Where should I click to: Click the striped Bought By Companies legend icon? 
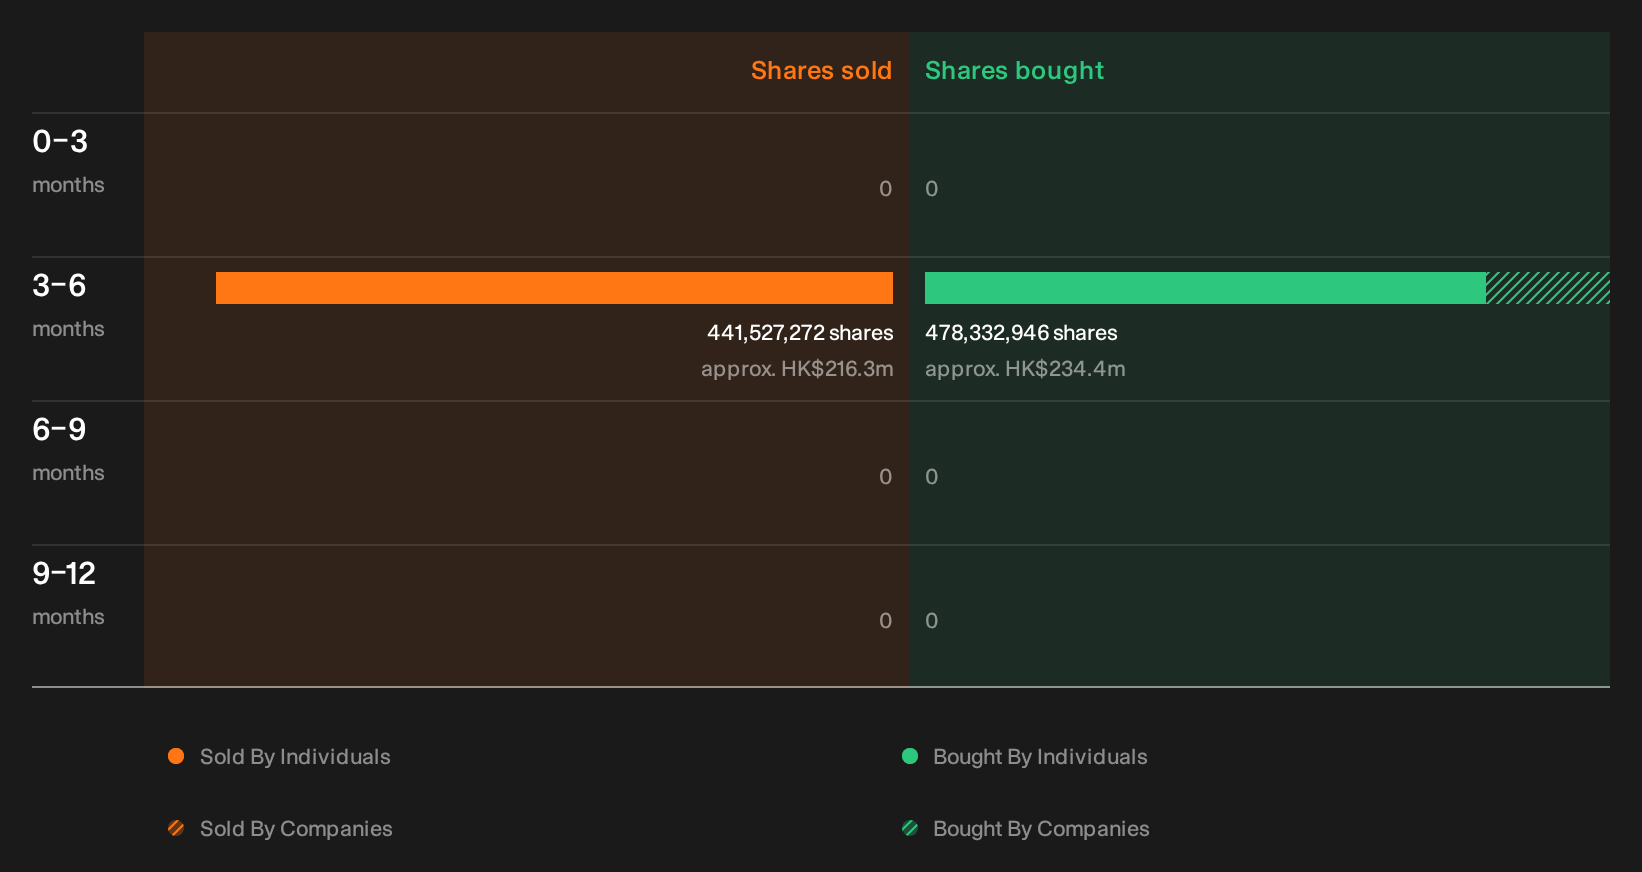pos(910,828)
